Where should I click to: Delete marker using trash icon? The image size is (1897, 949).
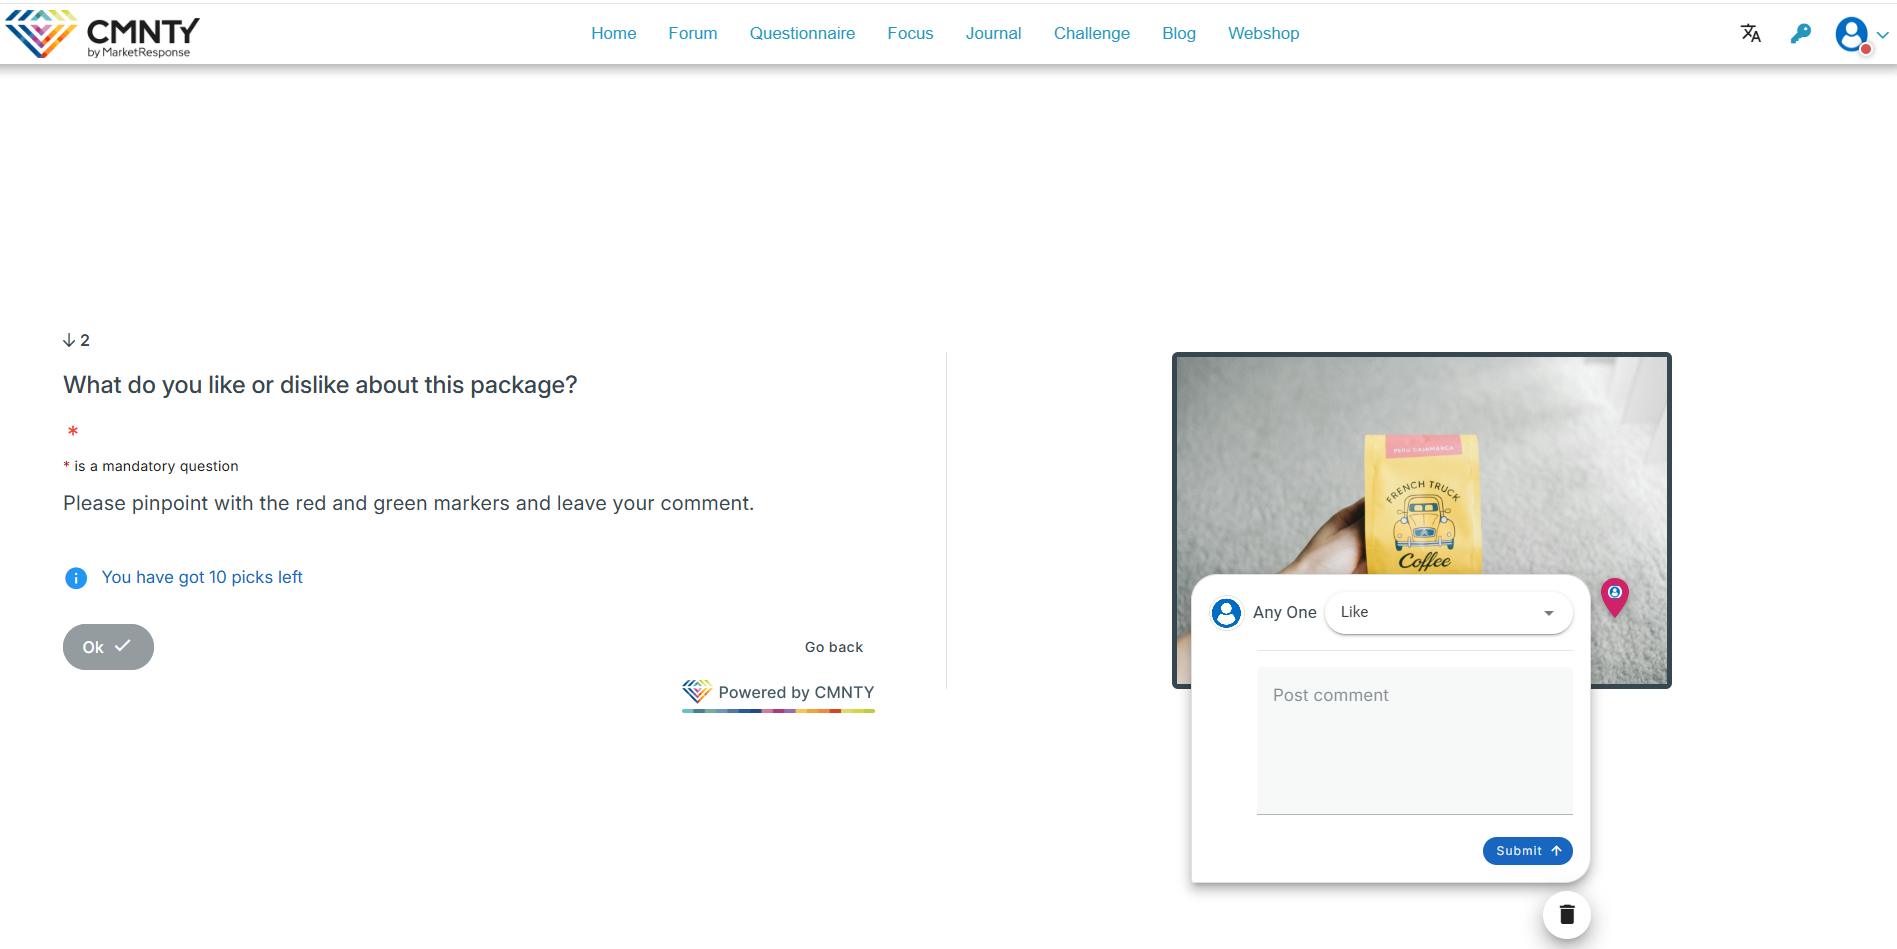point(1566,914)
